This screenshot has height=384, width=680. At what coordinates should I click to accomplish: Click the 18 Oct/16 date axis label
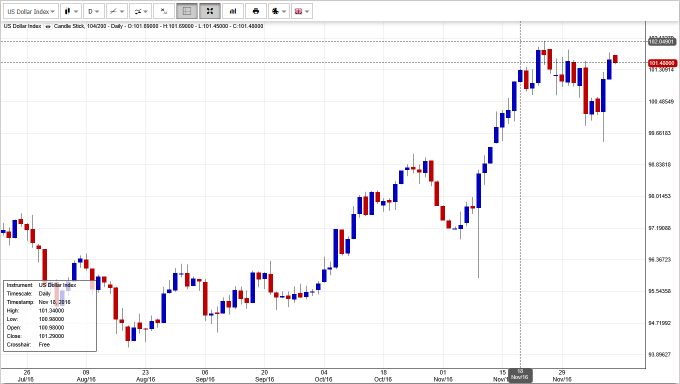coord(383,376)
